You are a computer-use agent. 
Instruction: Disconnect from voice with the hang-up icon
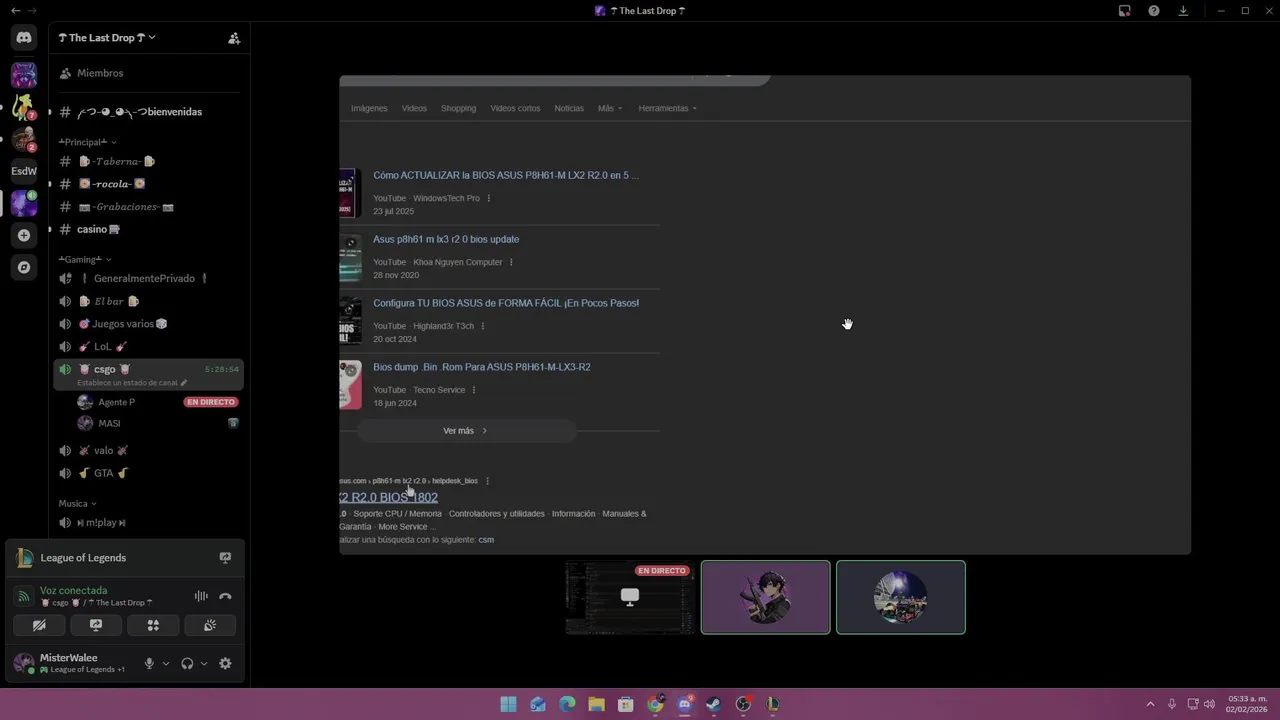pos(225,596)
